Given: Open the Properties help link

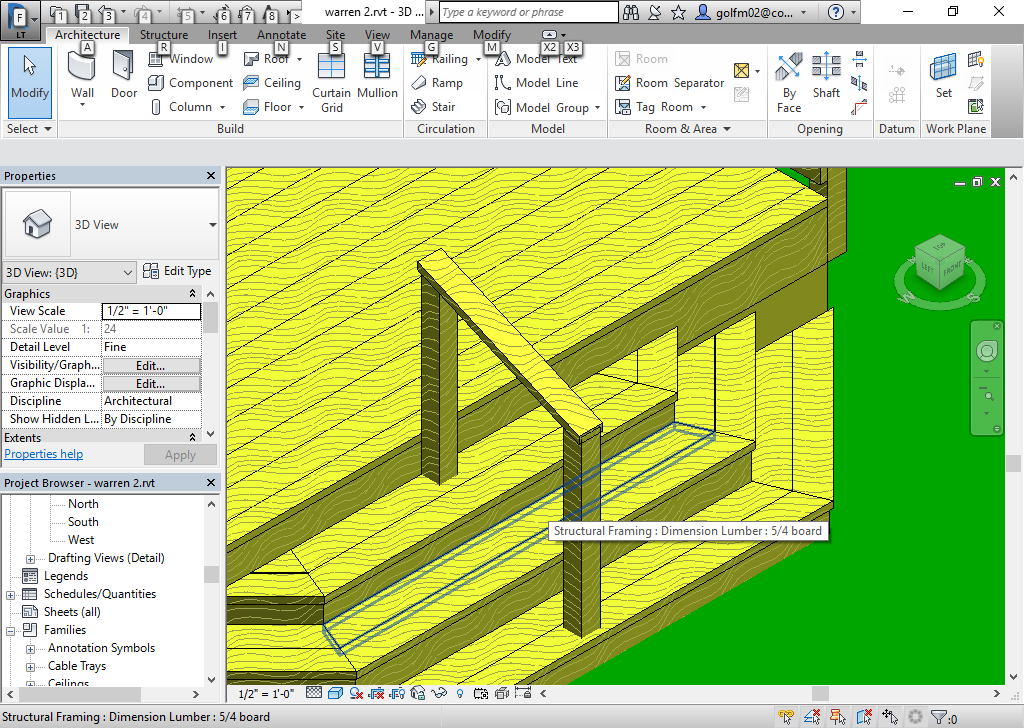Looking at the screenshot, I should coord(43,454).
